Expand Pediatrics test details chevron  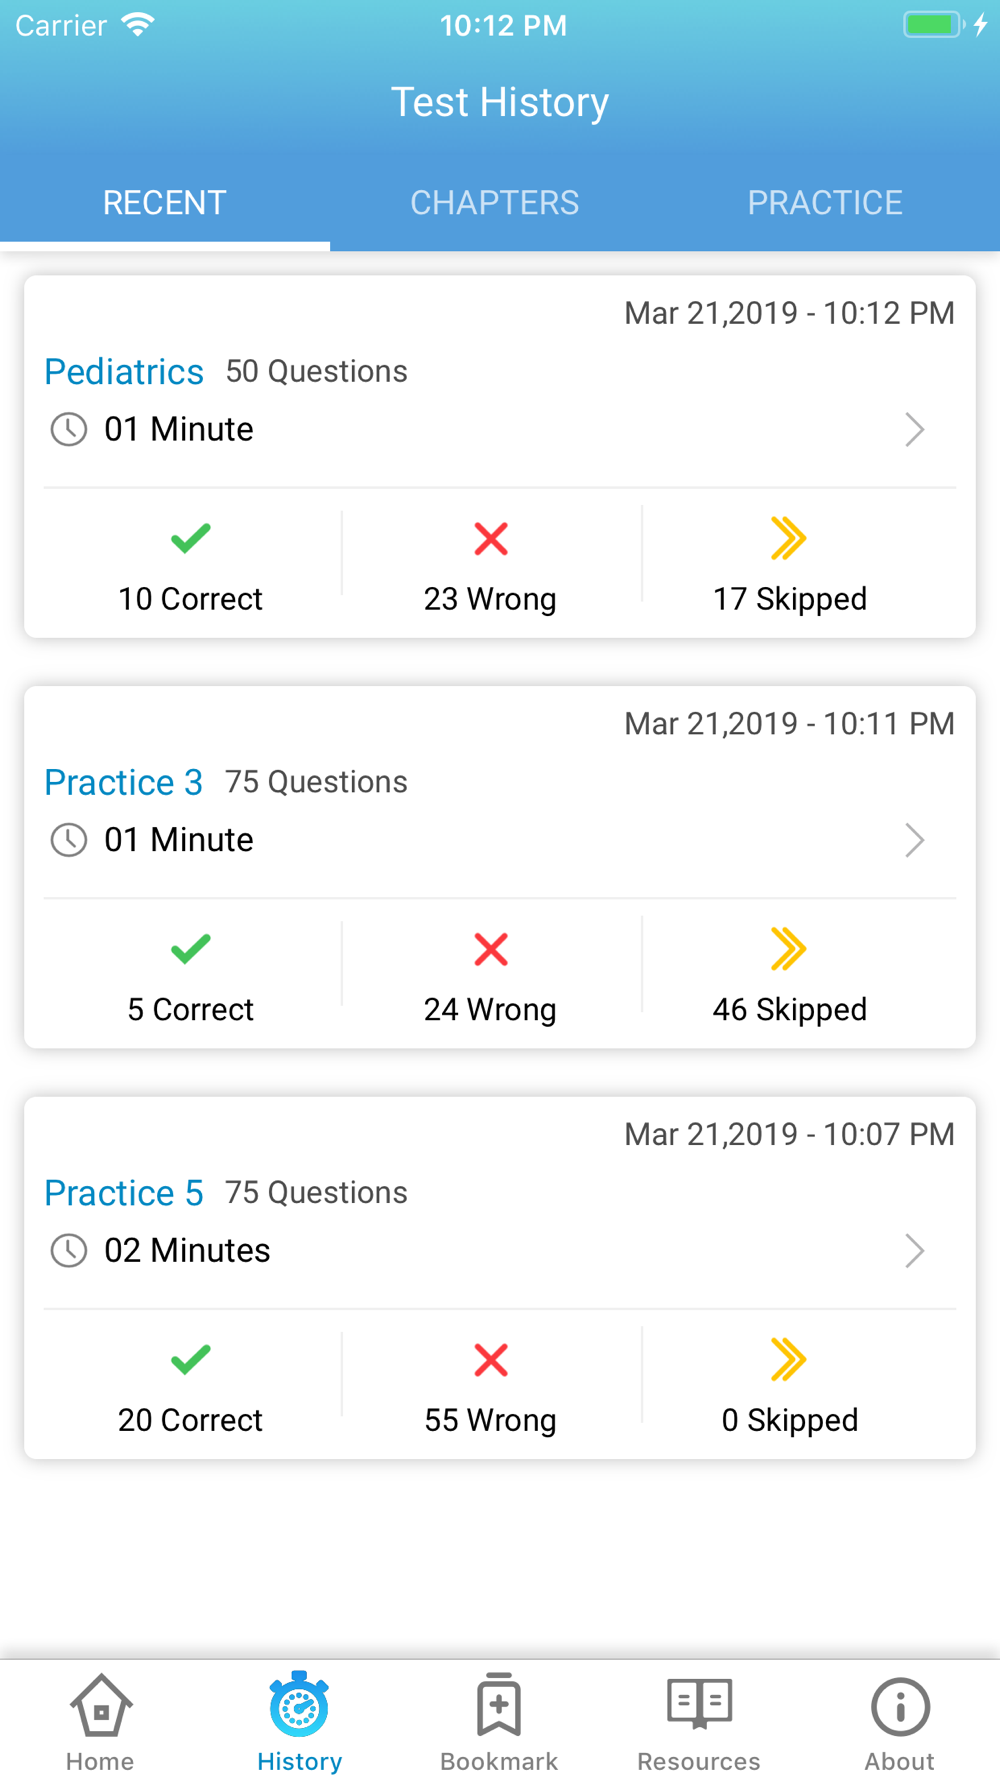point(914,430)
